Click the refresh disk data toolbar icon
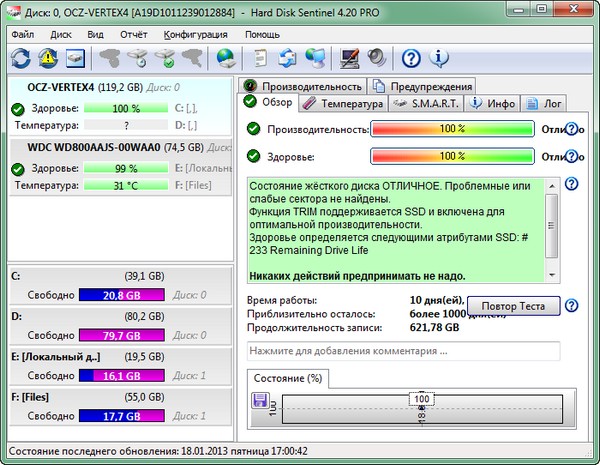This screenshot has height=465, width=600. (x=21, y=58)
